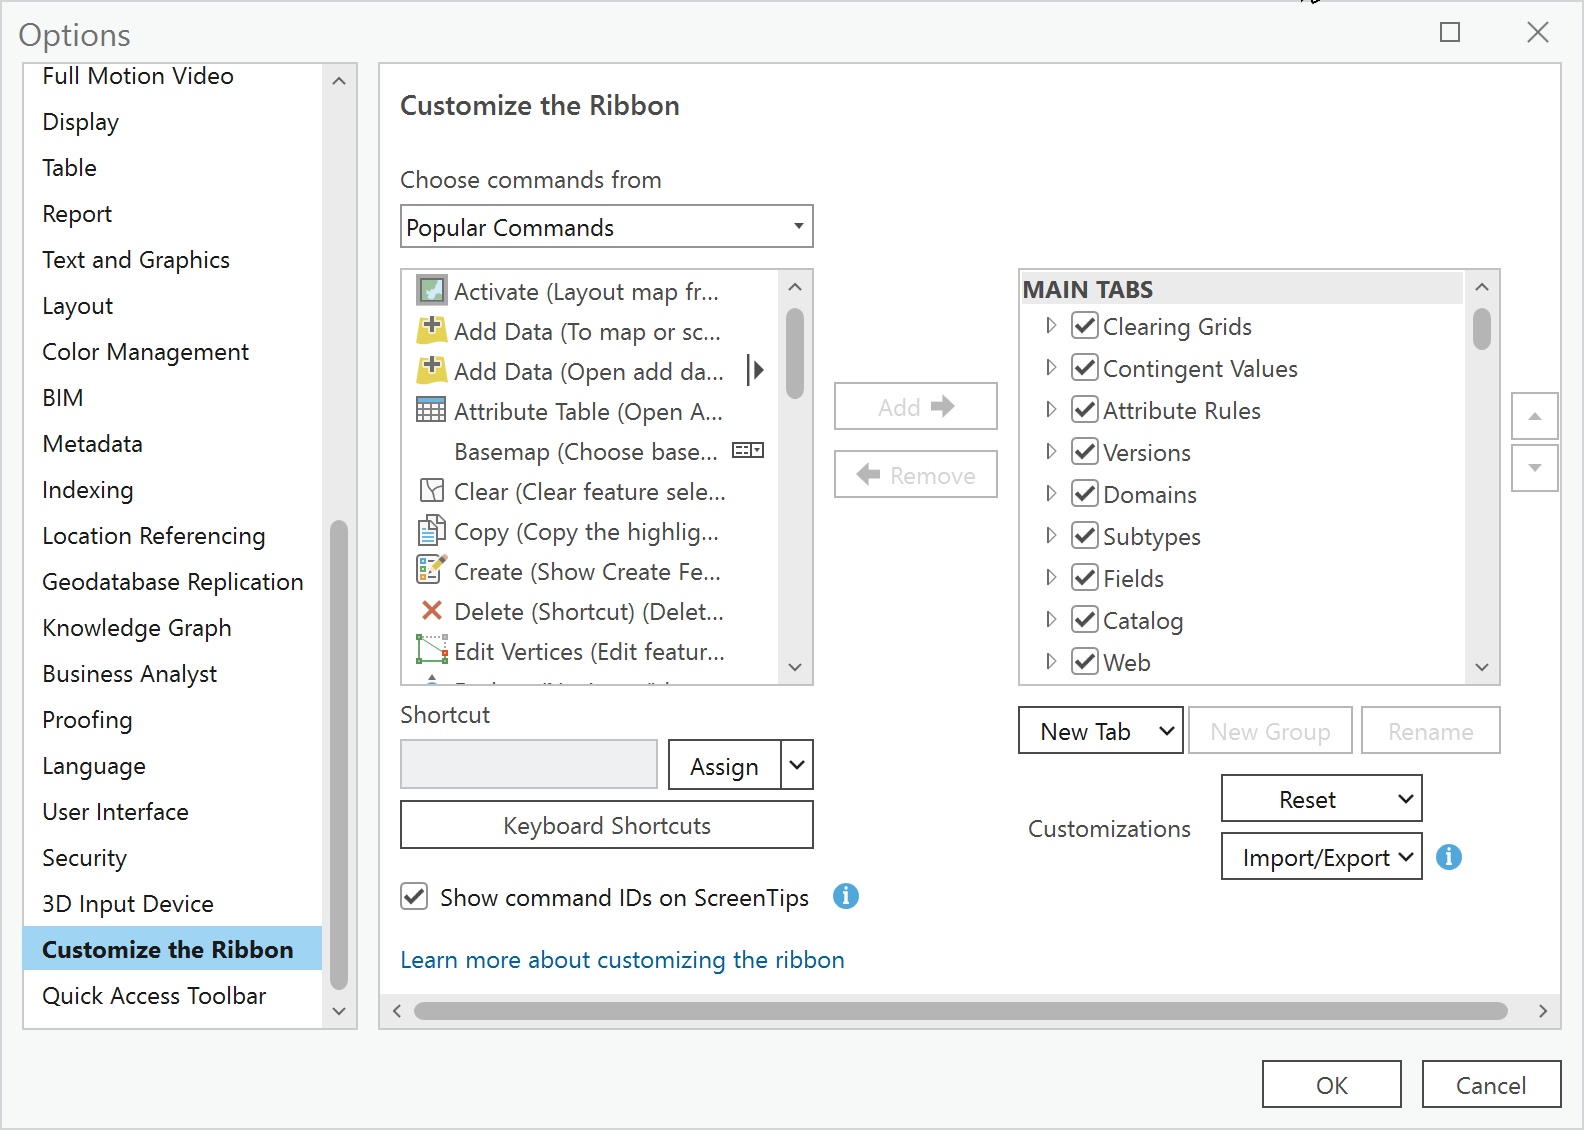Click the horizontal scrollbar at panel bottom
Viewport: 1584px width, 1130px height.
(x=960, y=1011)
